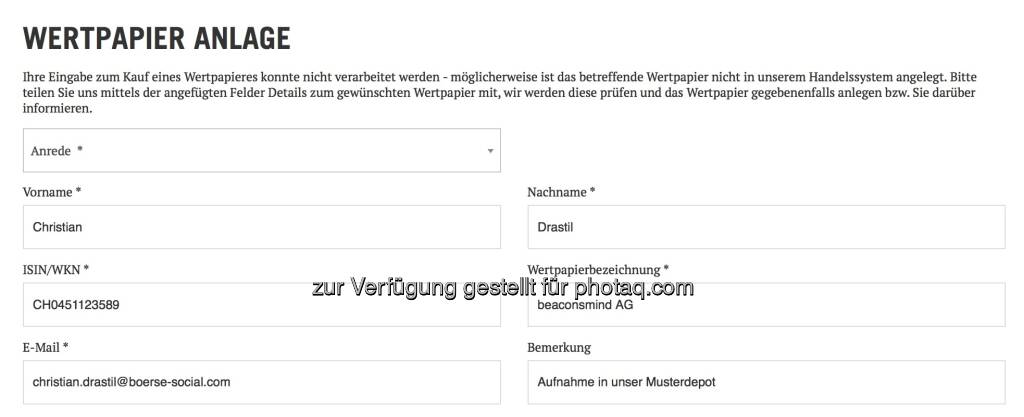This screenshot has height=417, width=1024.
Task: Click the Bemerkung label text
Action: (x=558, y=347)
